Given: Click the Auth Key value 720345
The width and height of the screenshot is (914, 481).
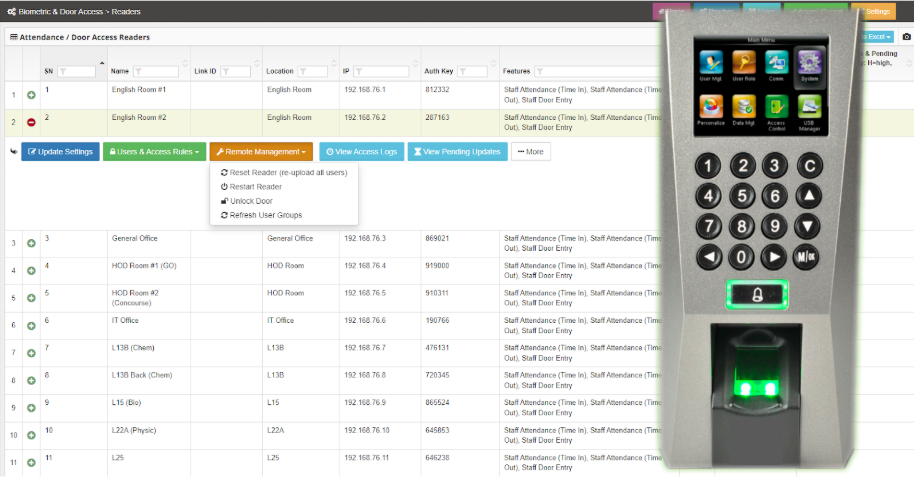Looking at the screenshot, I should 437,375.
